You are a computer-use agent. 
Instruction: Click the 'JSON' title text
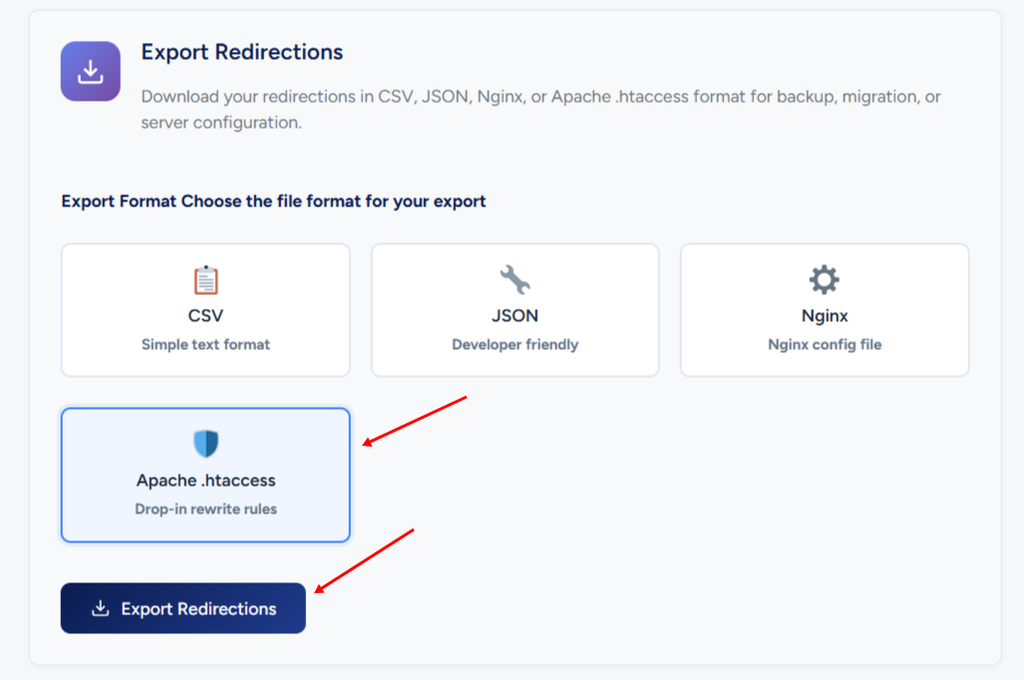pos(515,316)
